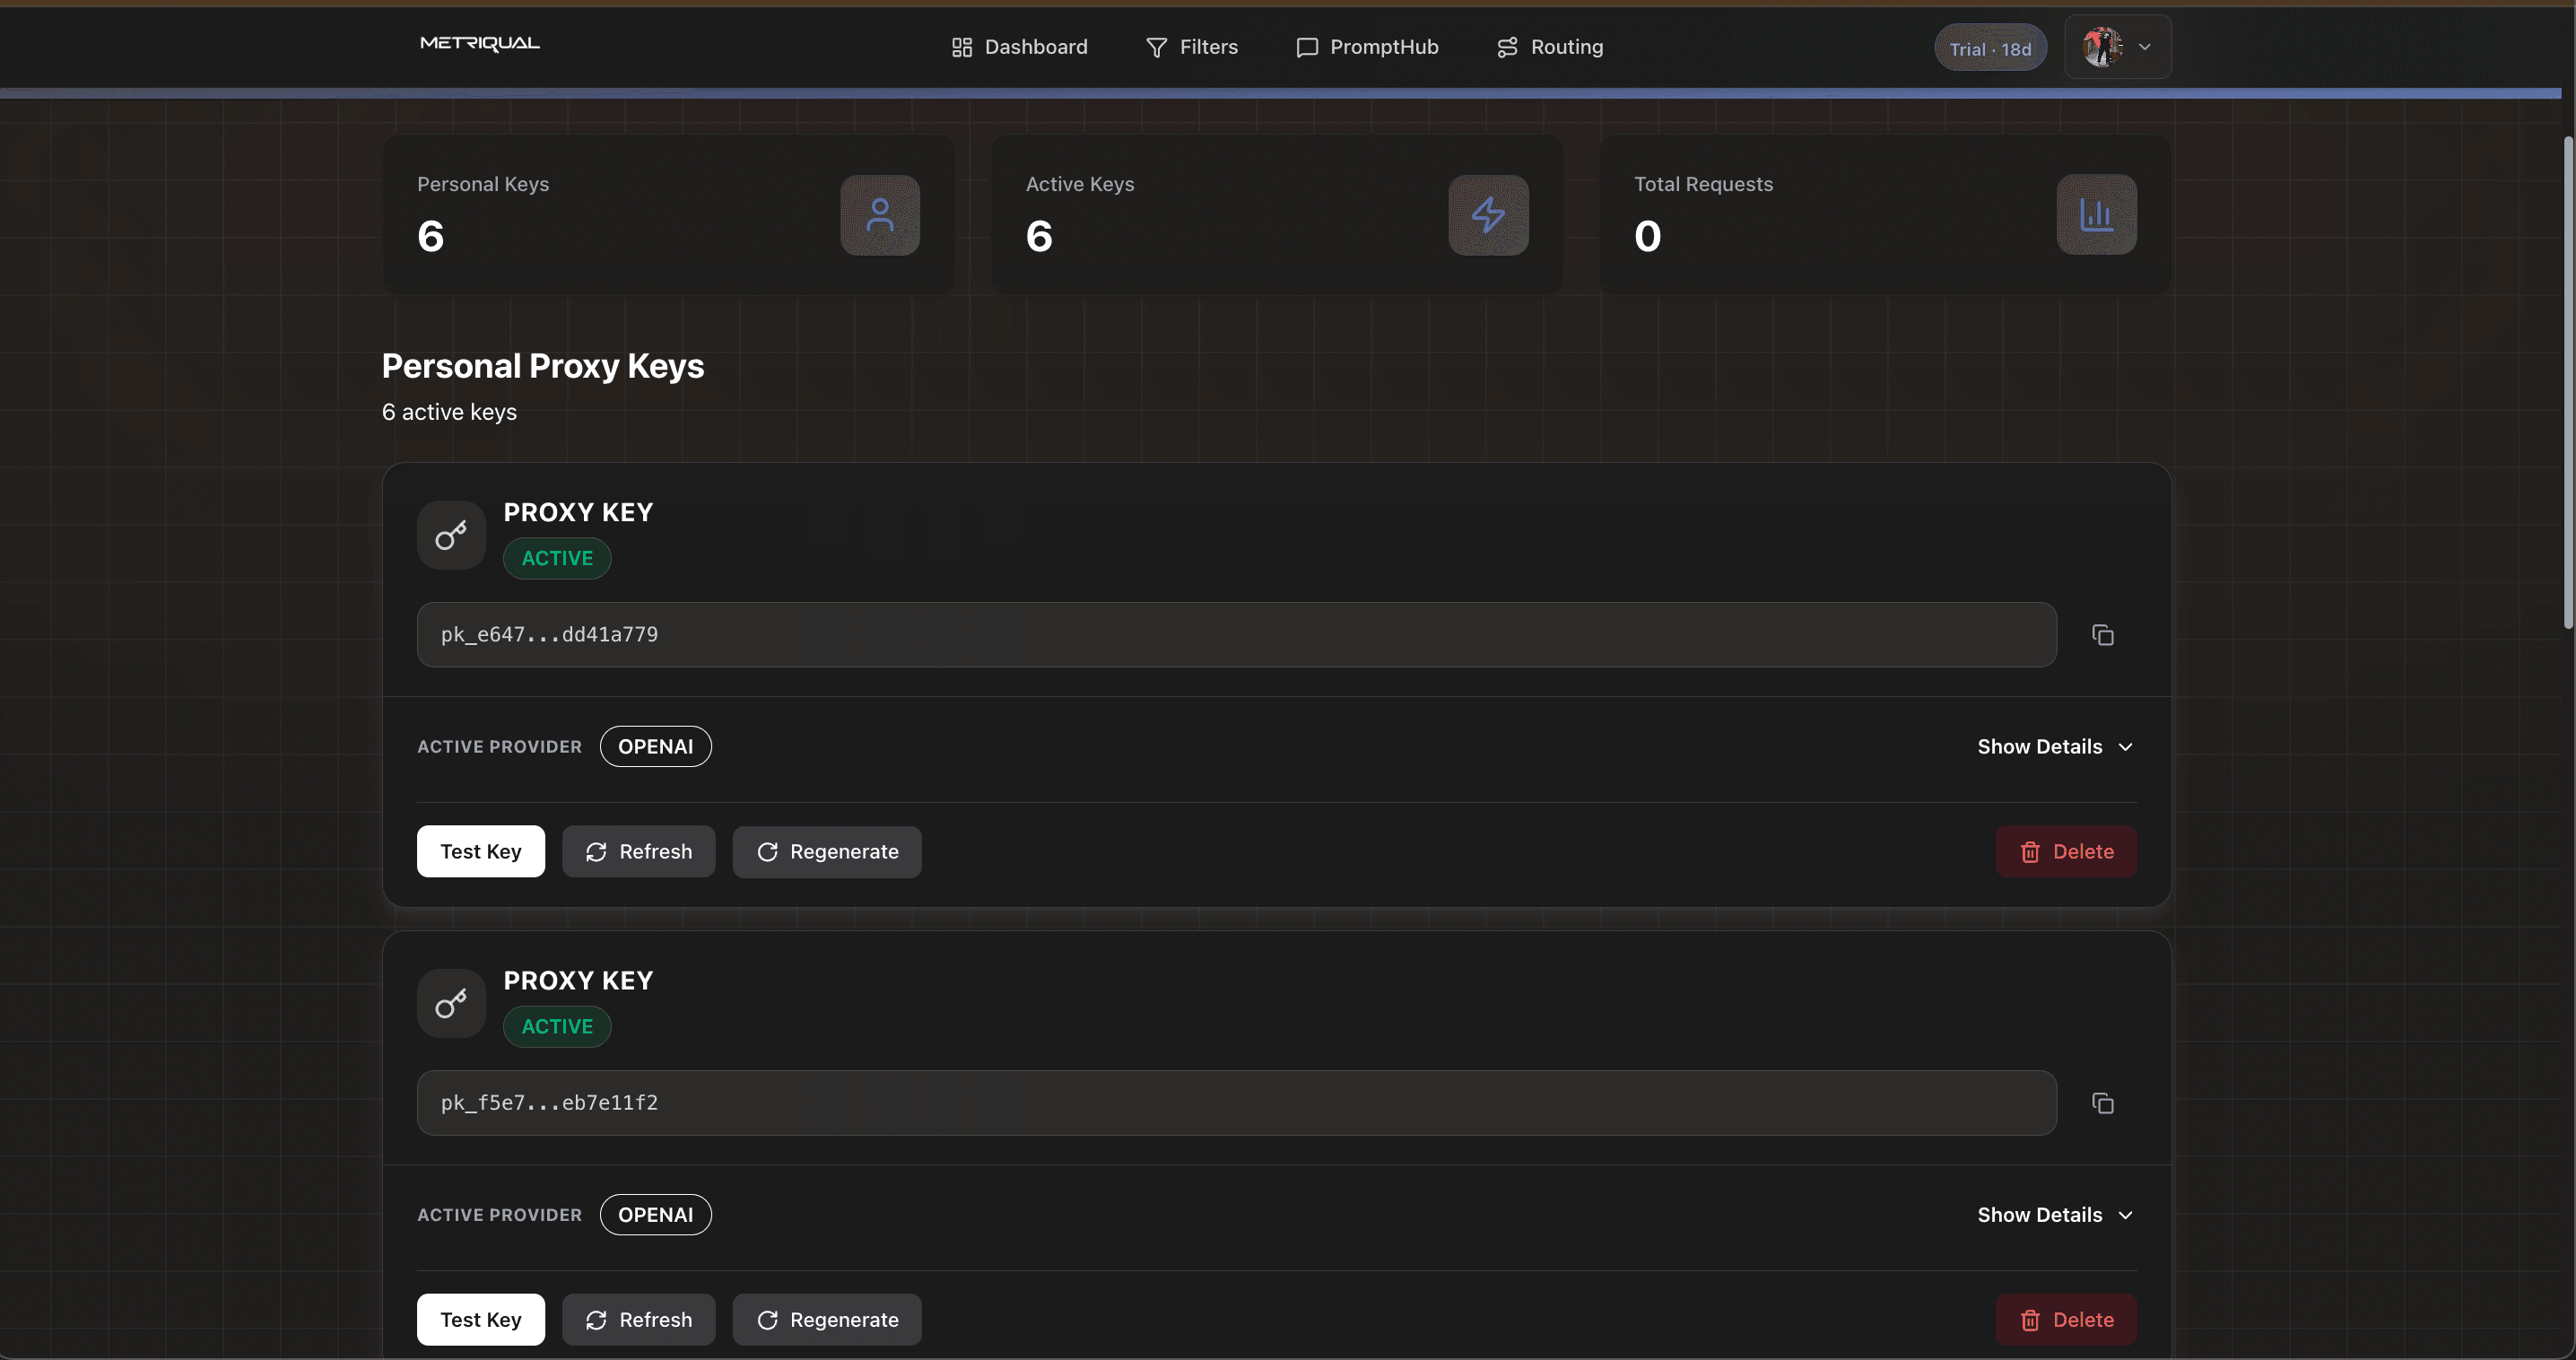Click the Active Keys lightning bolt icon
2576x1360 pixels.
[1488, 214]
